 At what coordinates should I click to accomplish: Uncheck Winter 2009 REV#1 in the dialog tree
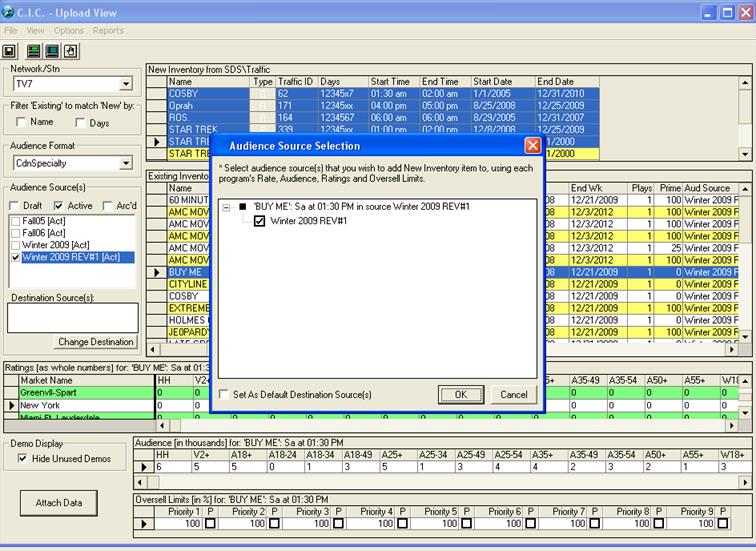pyautogui.click(x=260, y=221)
